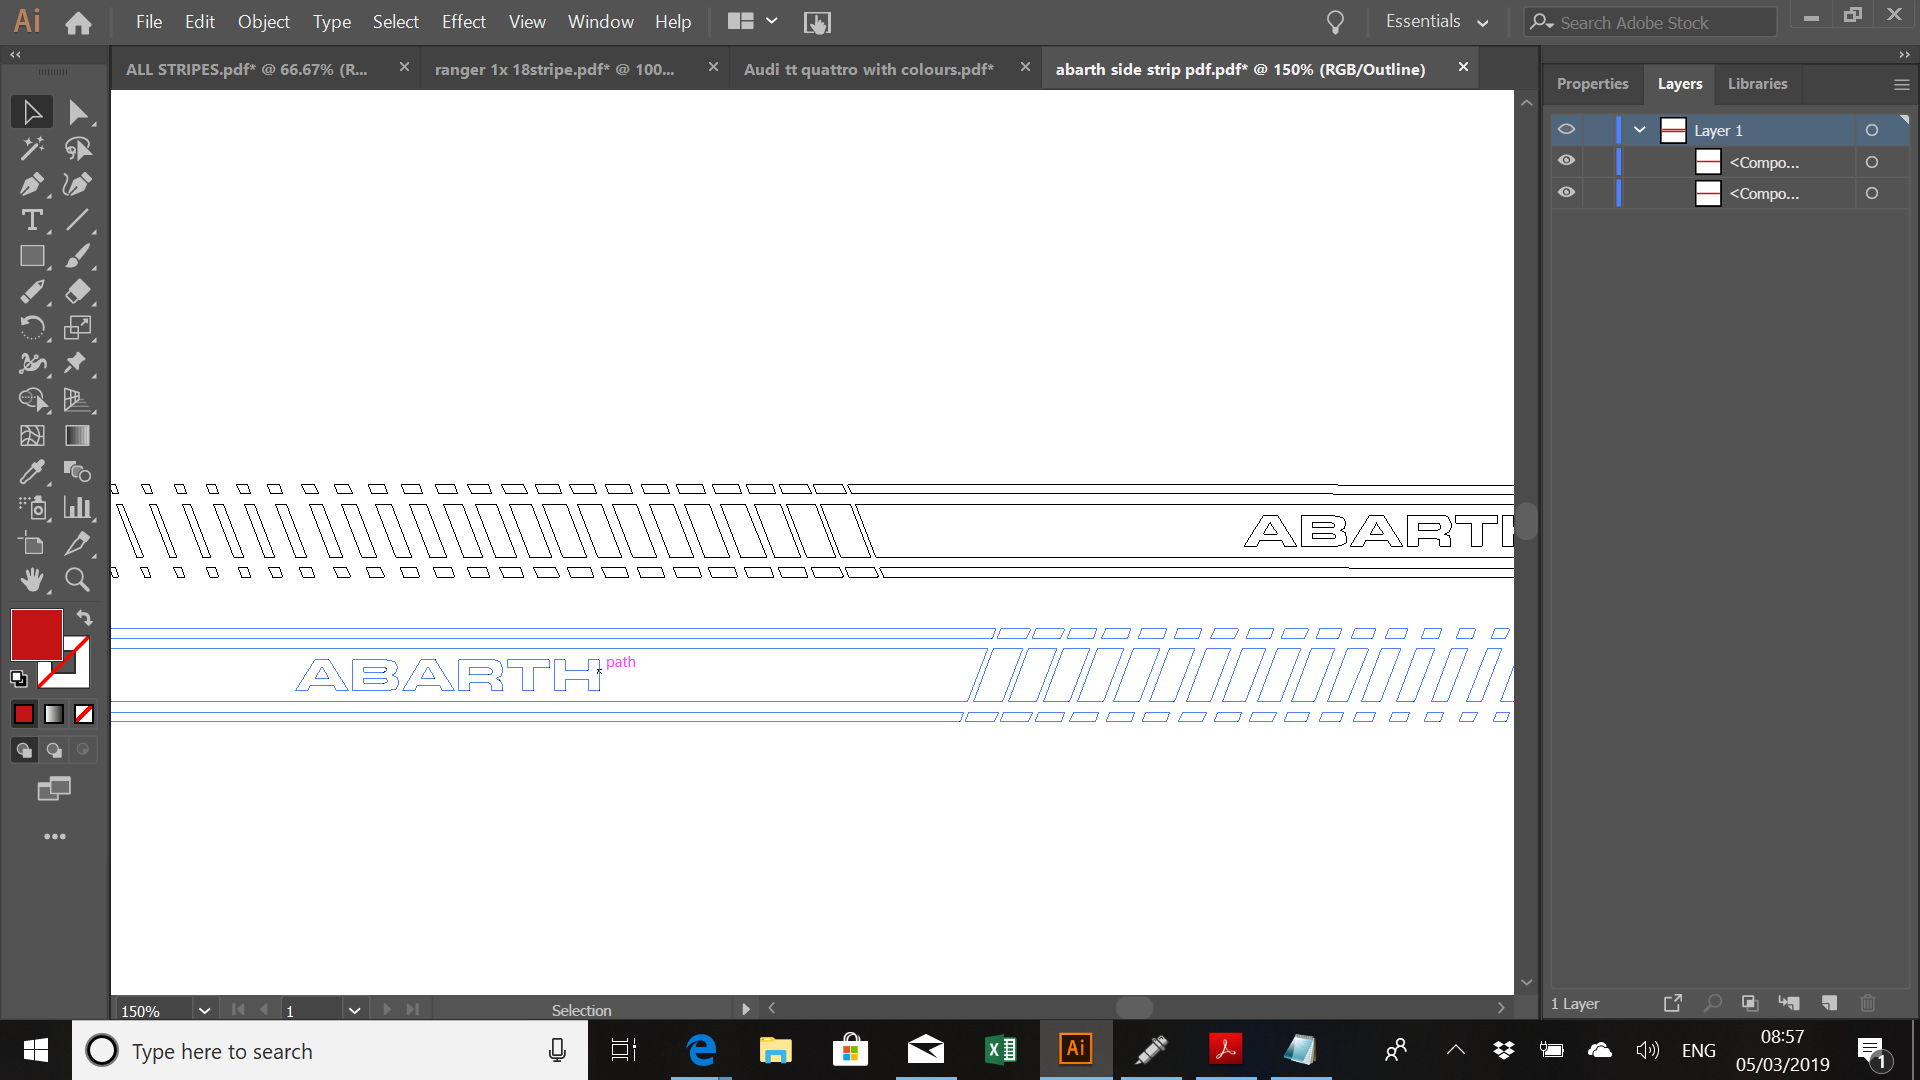Screen dimensions: 1920x1080
Task: Apply solid Color mode swatch
Action: 24,714
